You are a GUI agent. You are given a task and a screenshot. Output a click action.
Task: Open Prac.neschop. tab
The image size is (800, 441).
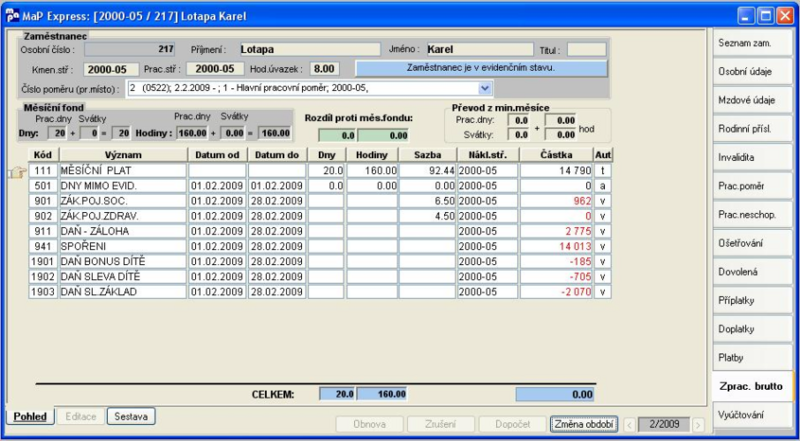point(753,214)
